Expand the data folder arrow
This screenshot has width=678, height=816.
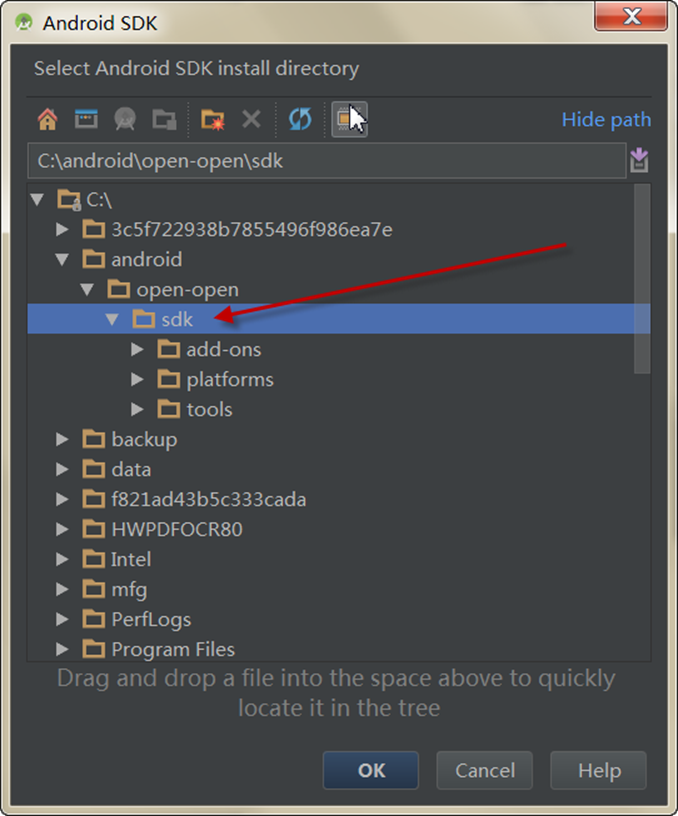[62, 469]
